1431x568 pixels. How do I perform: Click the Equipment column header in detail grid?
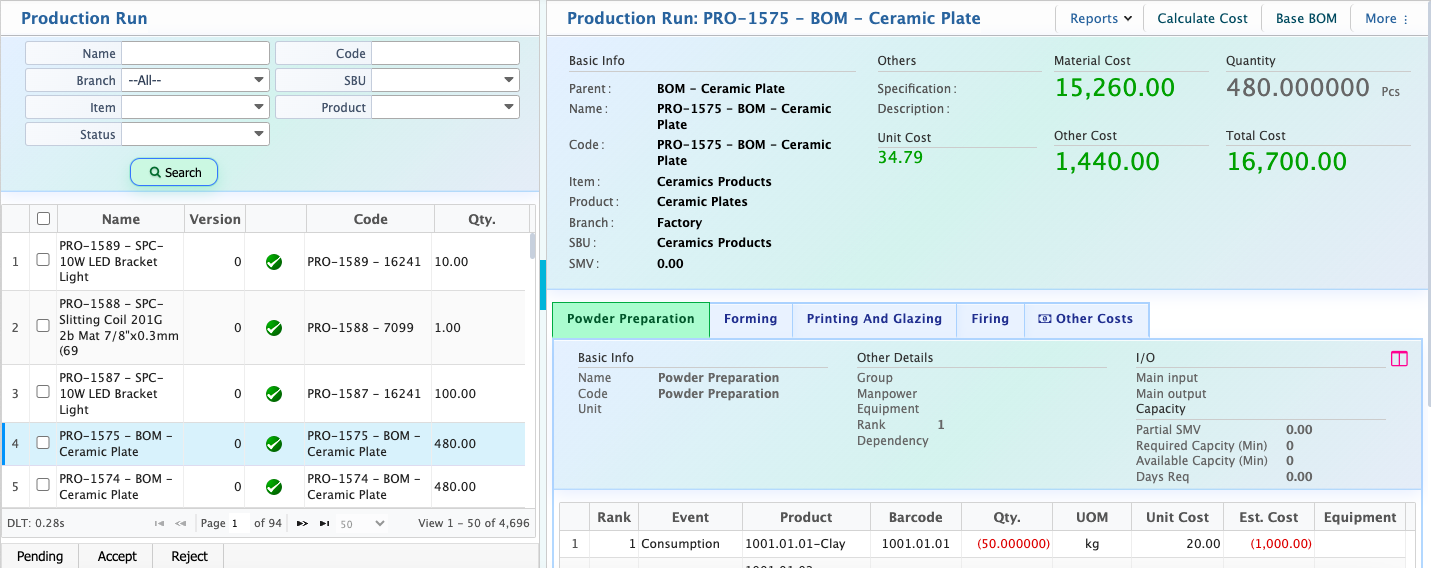pyautogui.click(x=1359, y=517)
